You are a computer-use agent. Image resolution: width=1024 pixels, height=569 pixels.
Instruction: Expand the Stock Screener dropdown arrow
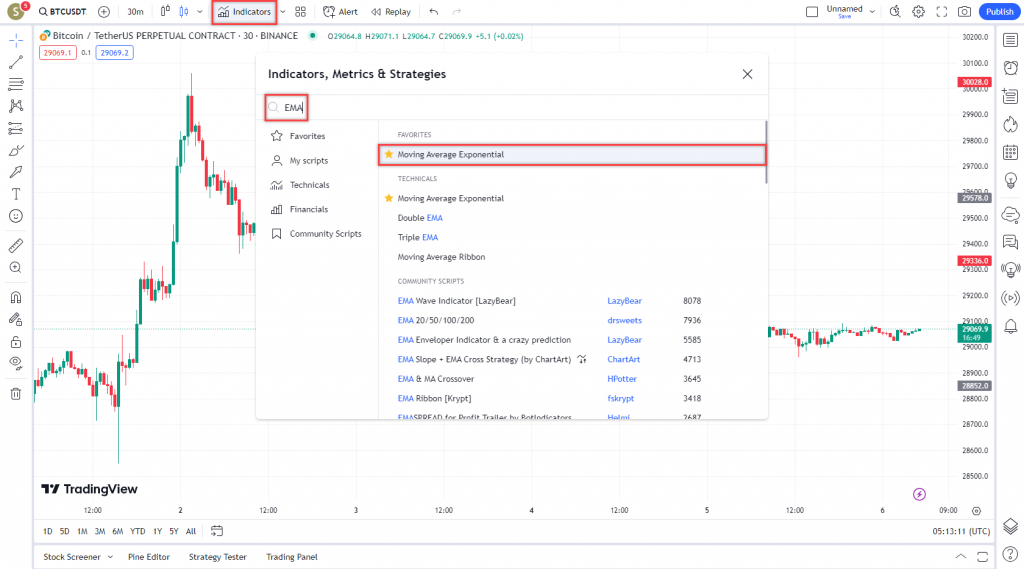tap(110, 557)
